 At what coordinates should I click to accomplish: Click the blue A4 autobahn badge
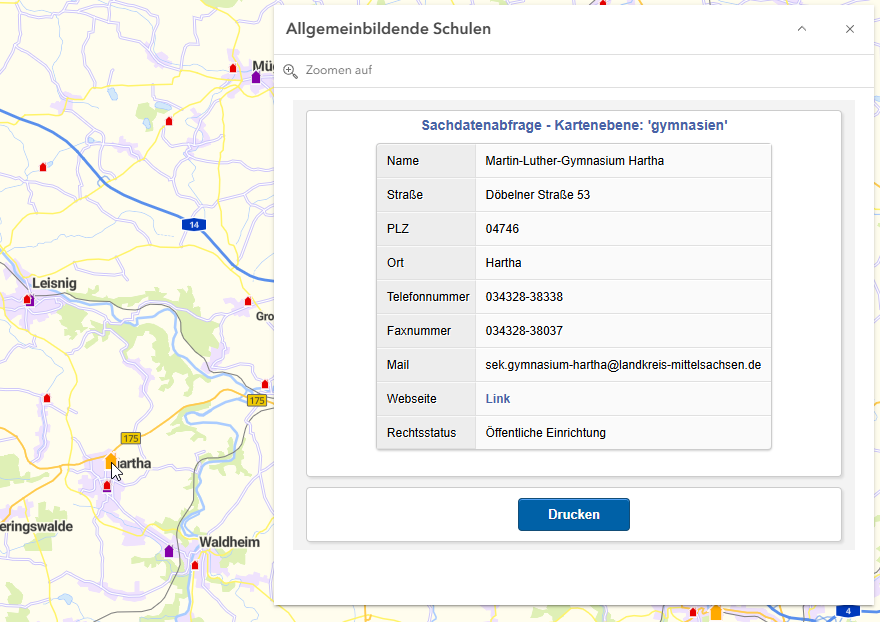tap(847, 610)
